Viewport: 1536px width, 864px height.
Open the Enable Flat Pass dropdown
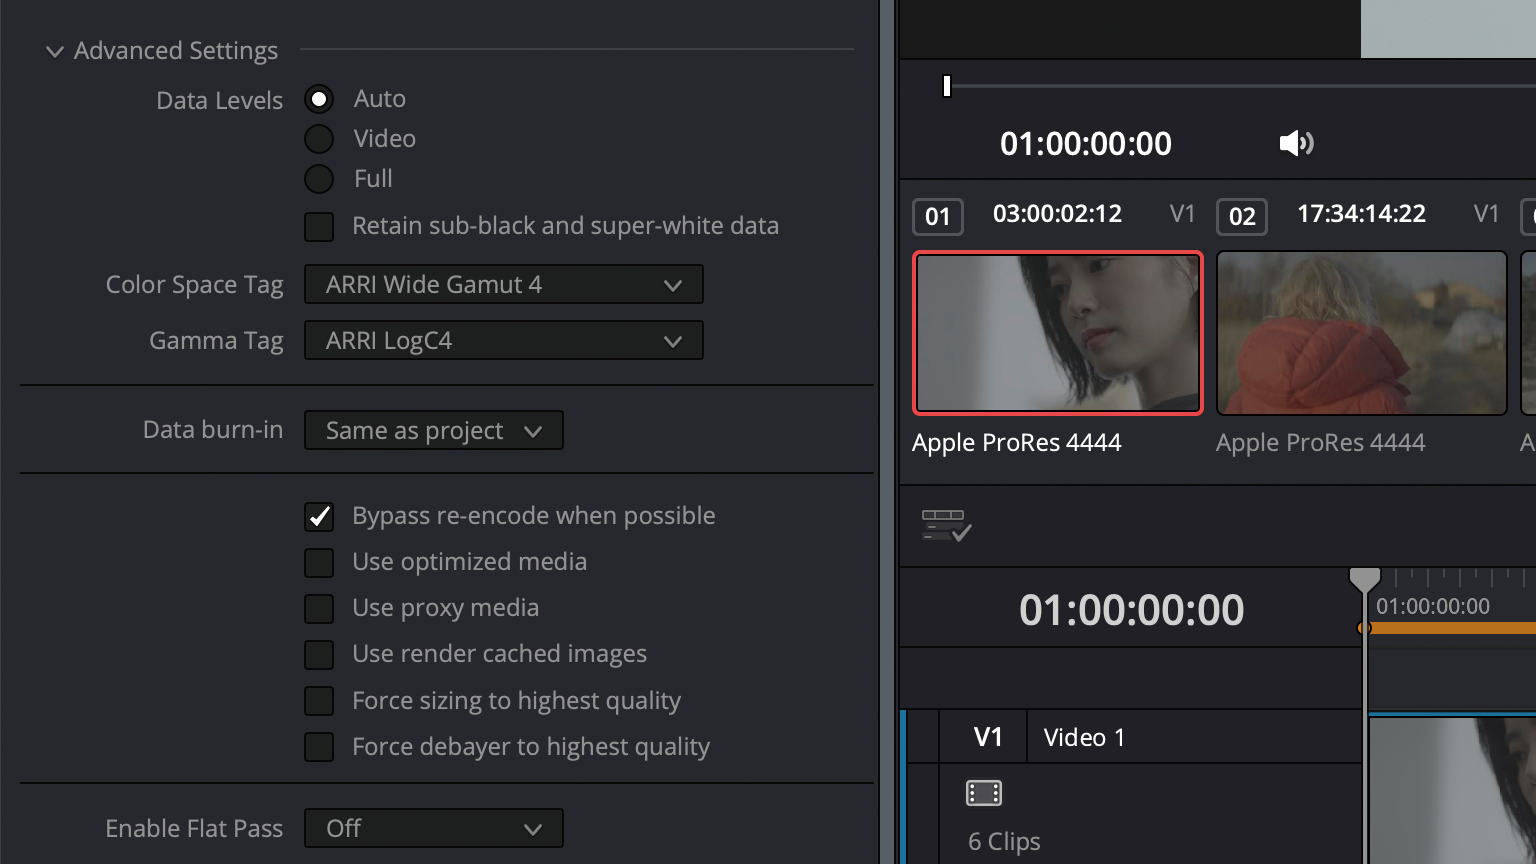[x=433, y=828]
